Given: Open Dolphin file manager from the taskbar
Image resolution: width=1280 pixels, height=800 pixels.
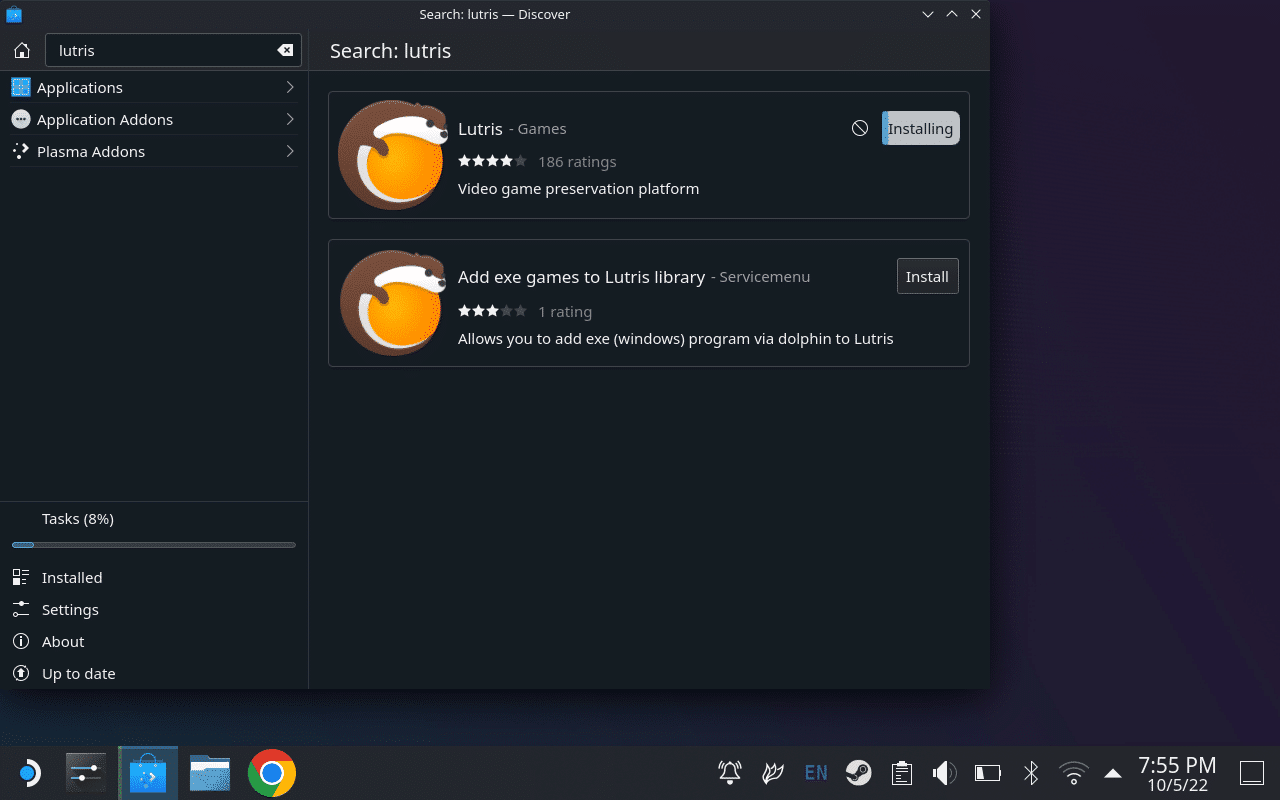Looking at the screenshot, I should (x=210, y=773).
